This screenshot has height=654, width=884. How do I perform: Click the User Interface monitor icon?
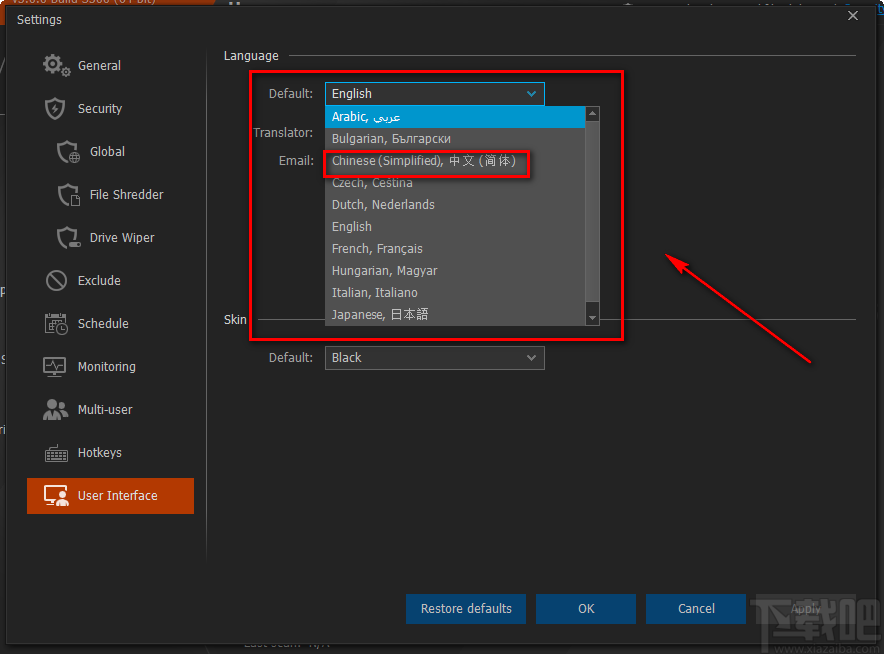(x=56, y=496)
